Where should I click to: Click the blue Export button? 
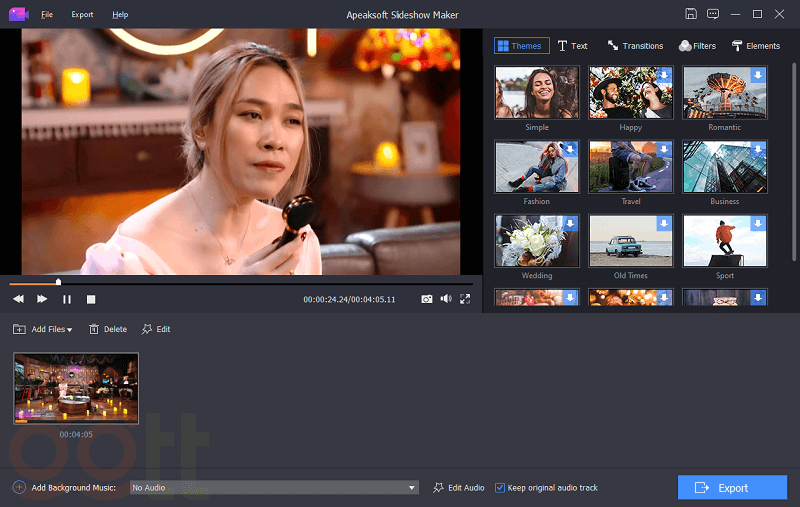(732, 488)
